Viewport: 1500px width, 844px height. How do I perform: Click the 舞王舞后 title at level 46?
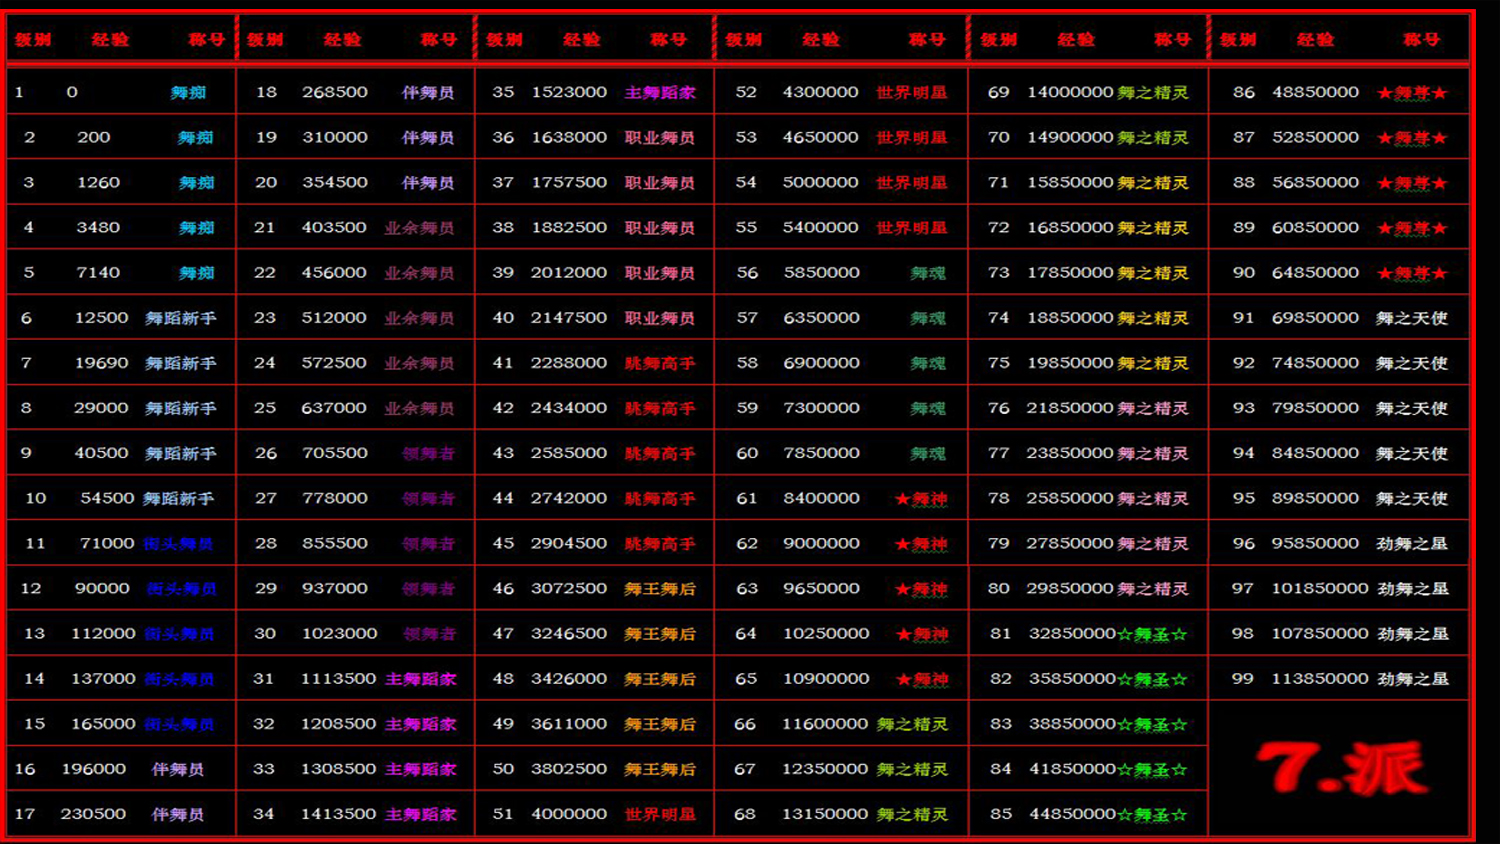pyautogui.click(x=660, y=589)
